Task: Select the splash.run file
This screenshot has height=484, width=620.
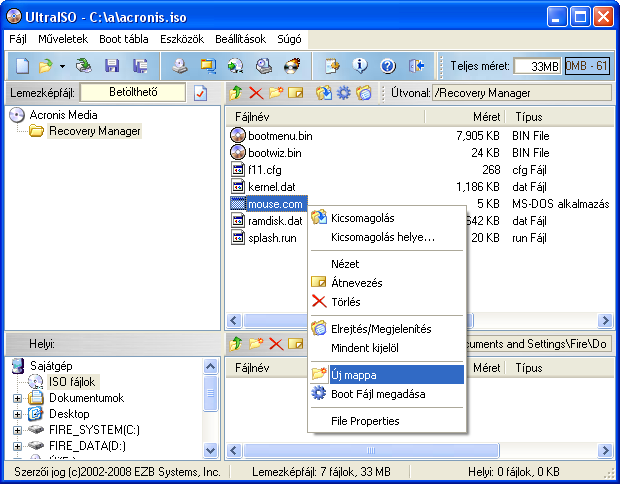Action: coord(272,238)
